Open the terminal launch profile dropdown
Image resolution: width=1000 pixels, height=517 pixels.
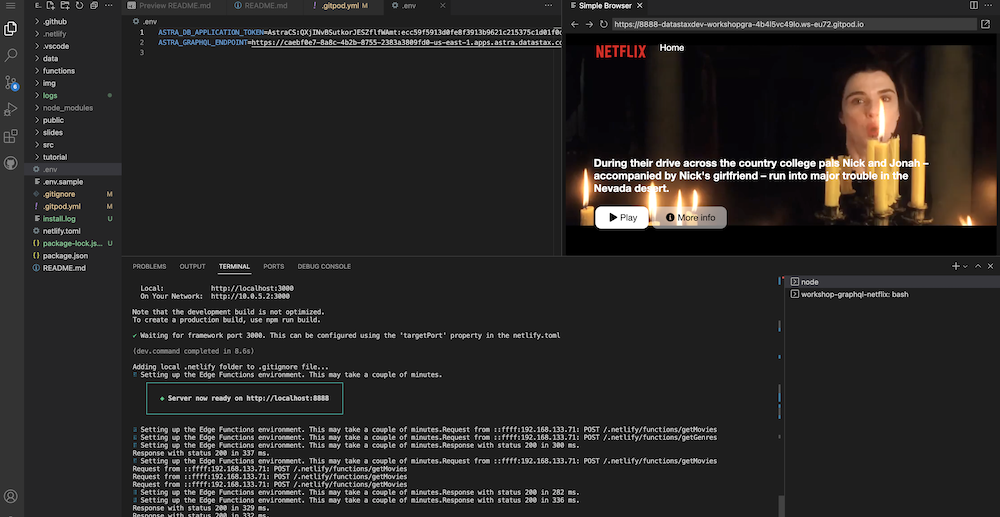coord(965,266)
